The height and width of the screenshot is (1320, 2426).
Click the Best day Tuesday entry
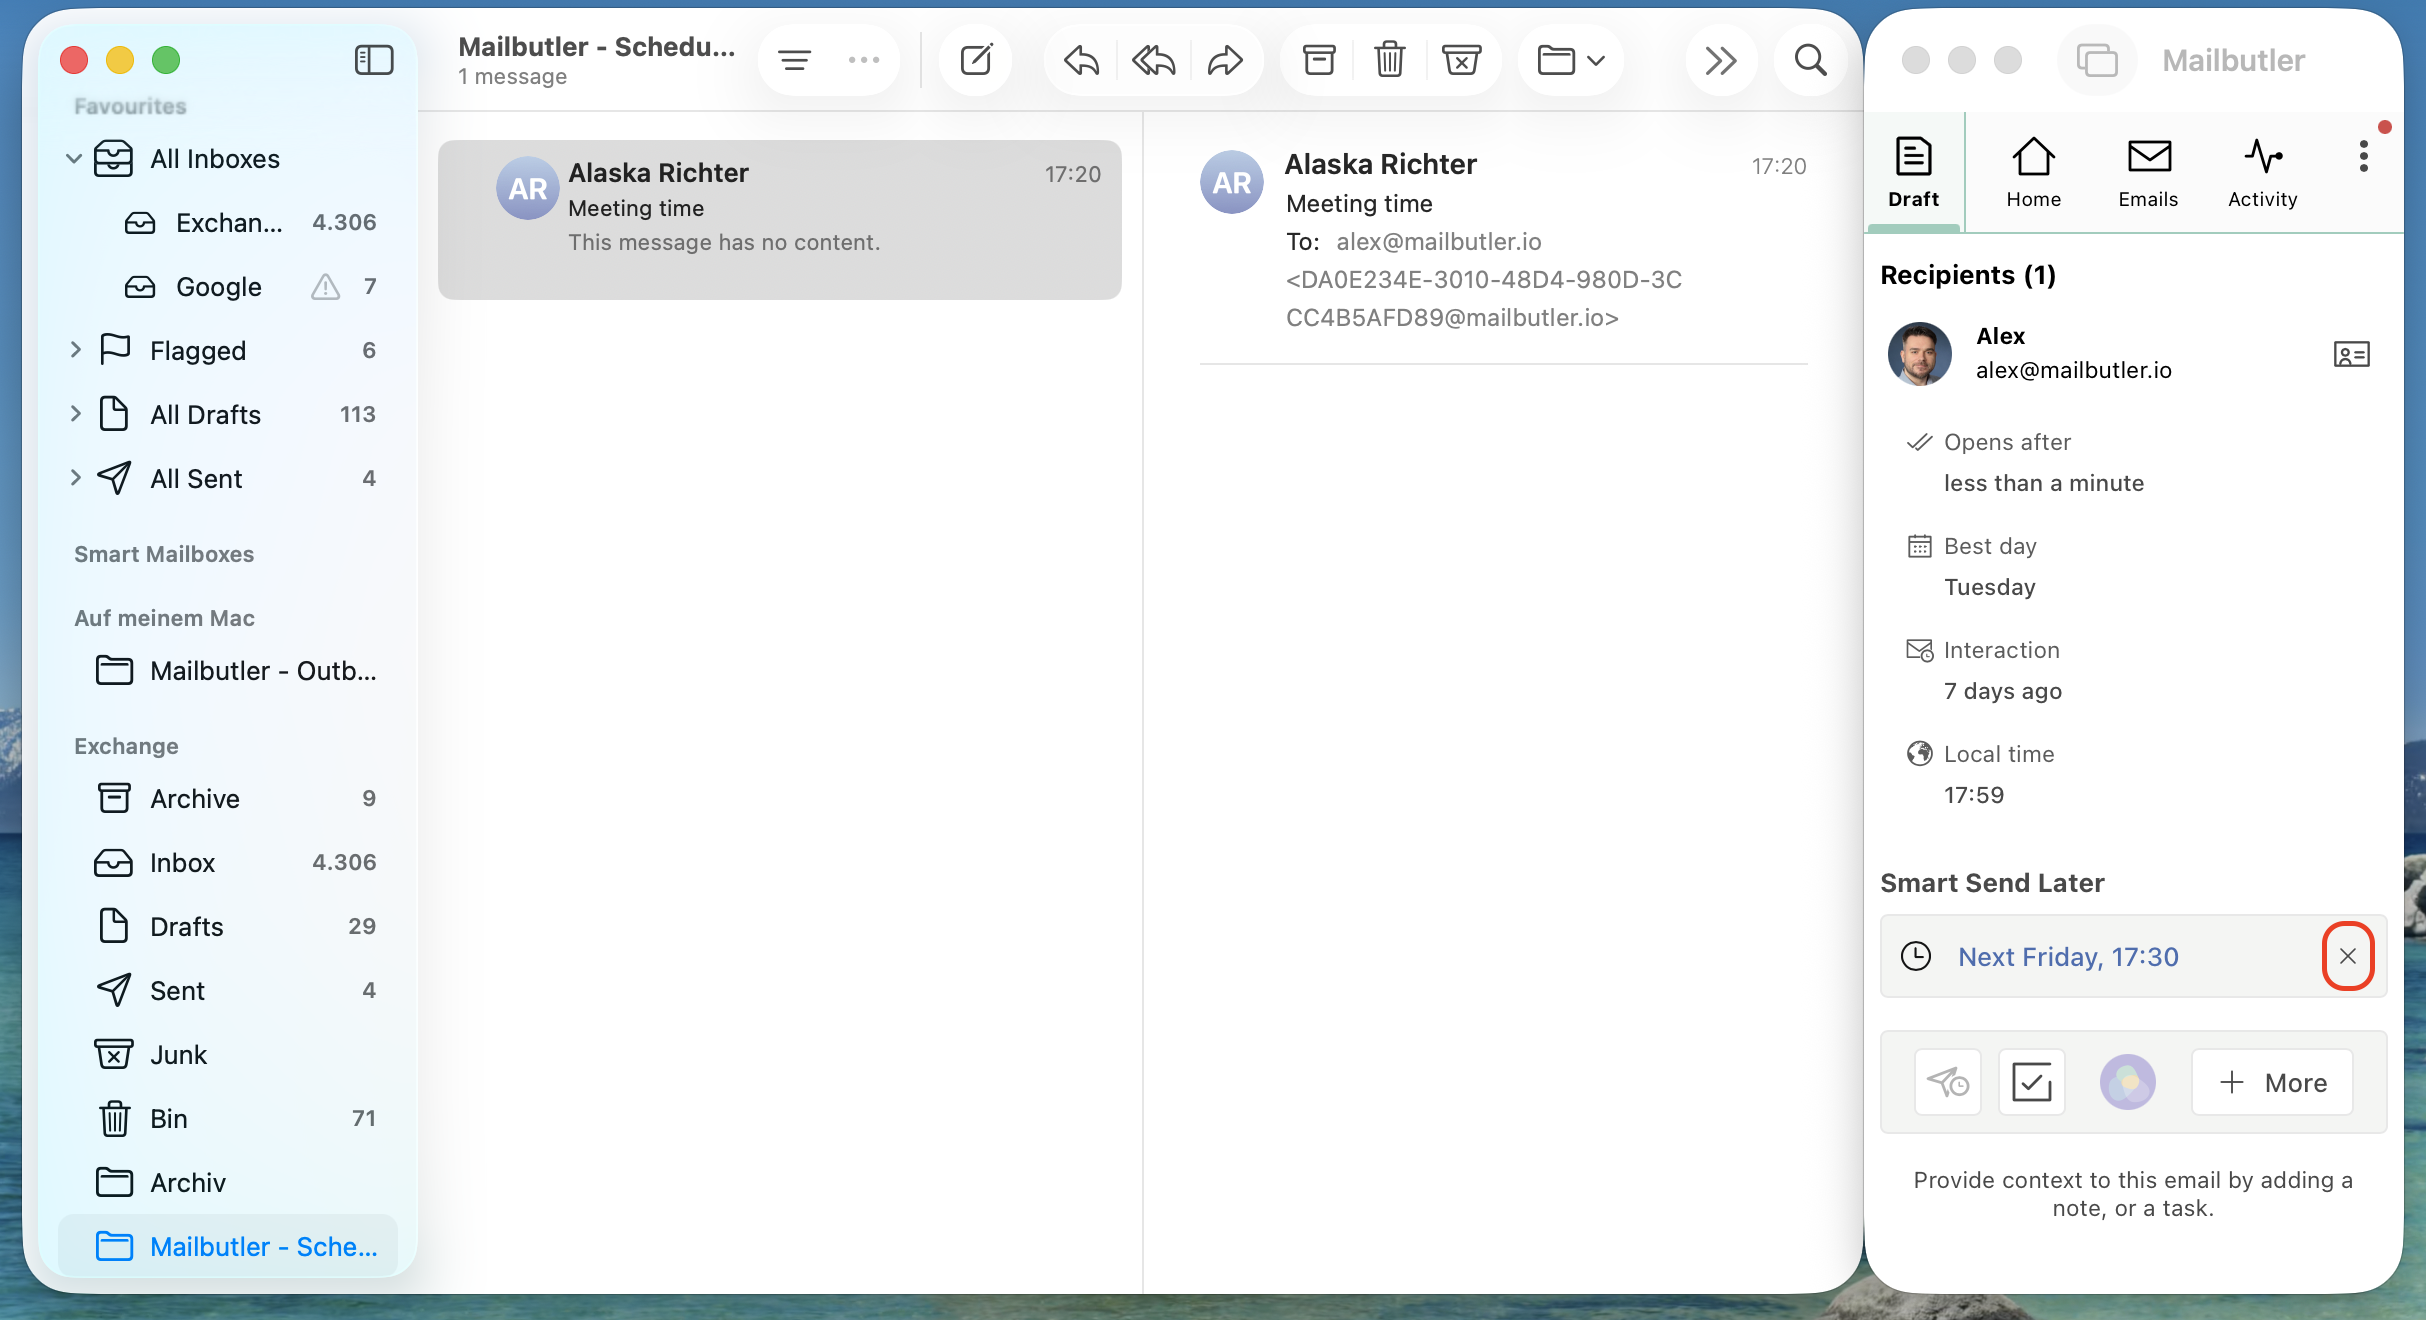pos(1972,567)
